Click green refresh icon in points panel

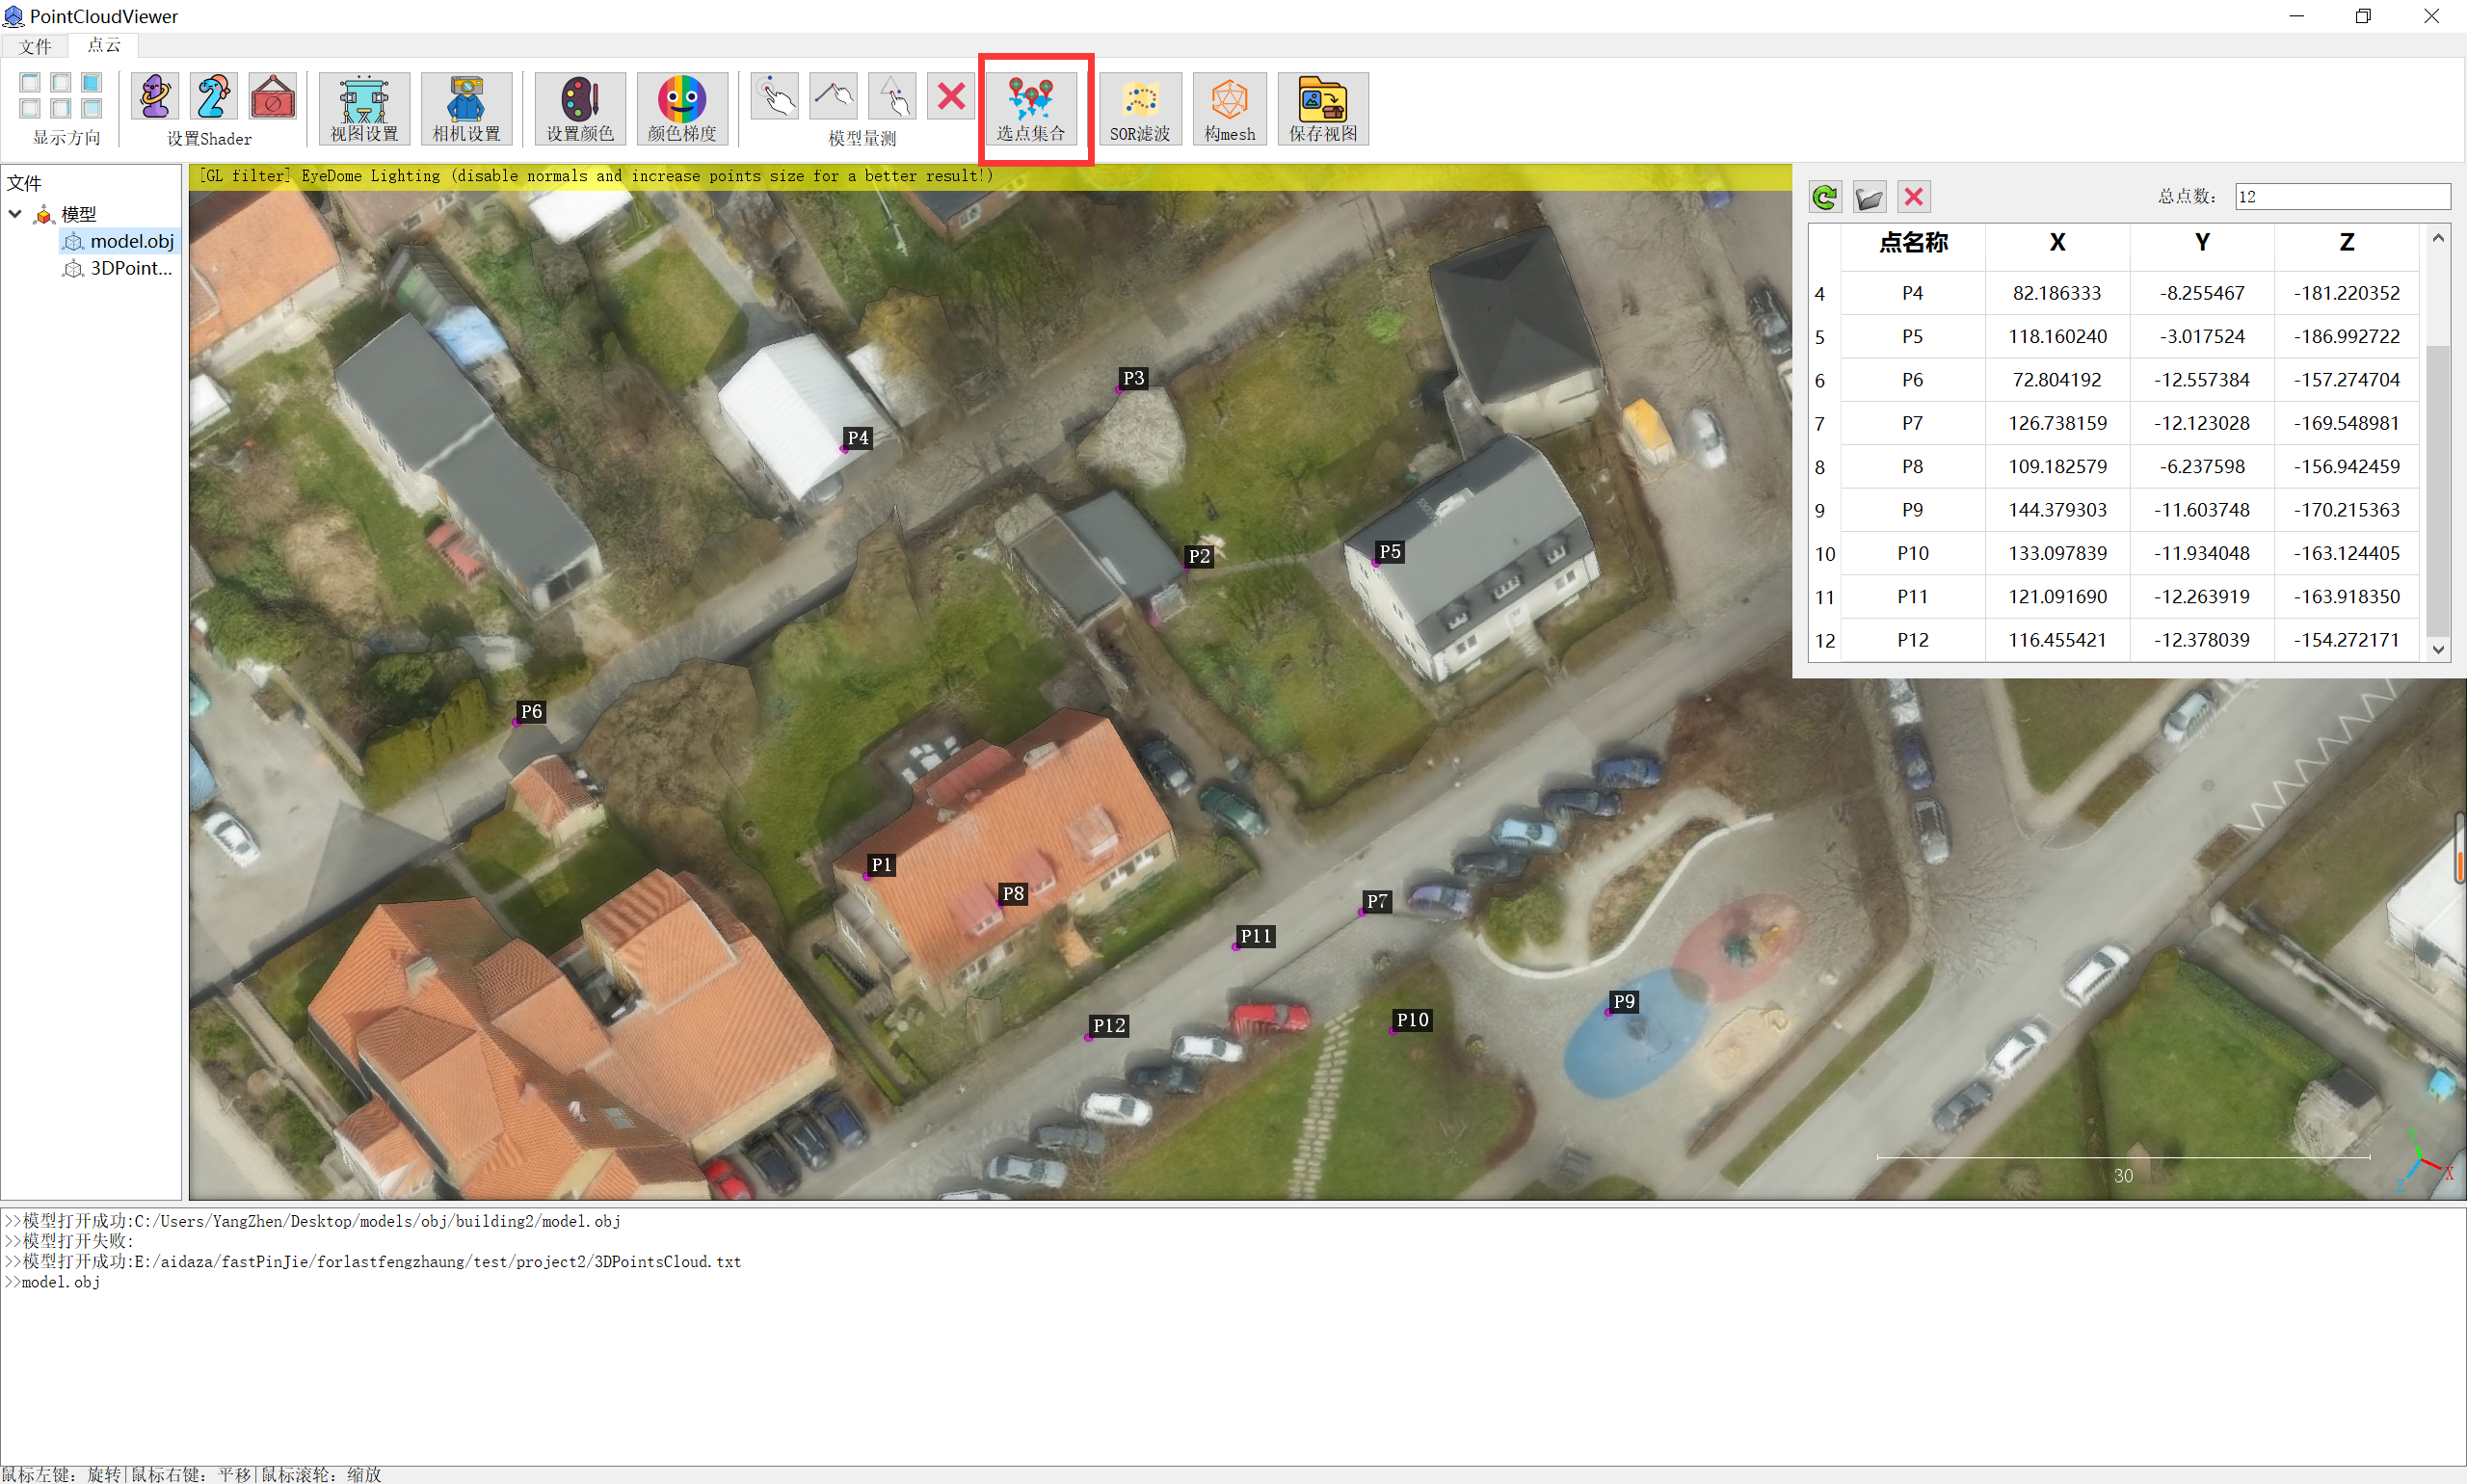click(1825, 197)
